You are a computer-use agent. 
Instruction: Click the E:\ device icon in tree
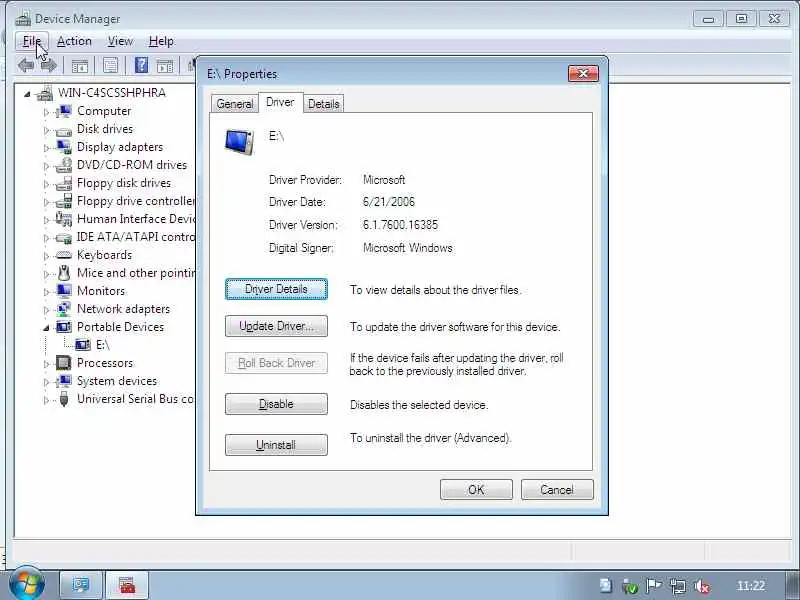[83, 345]
